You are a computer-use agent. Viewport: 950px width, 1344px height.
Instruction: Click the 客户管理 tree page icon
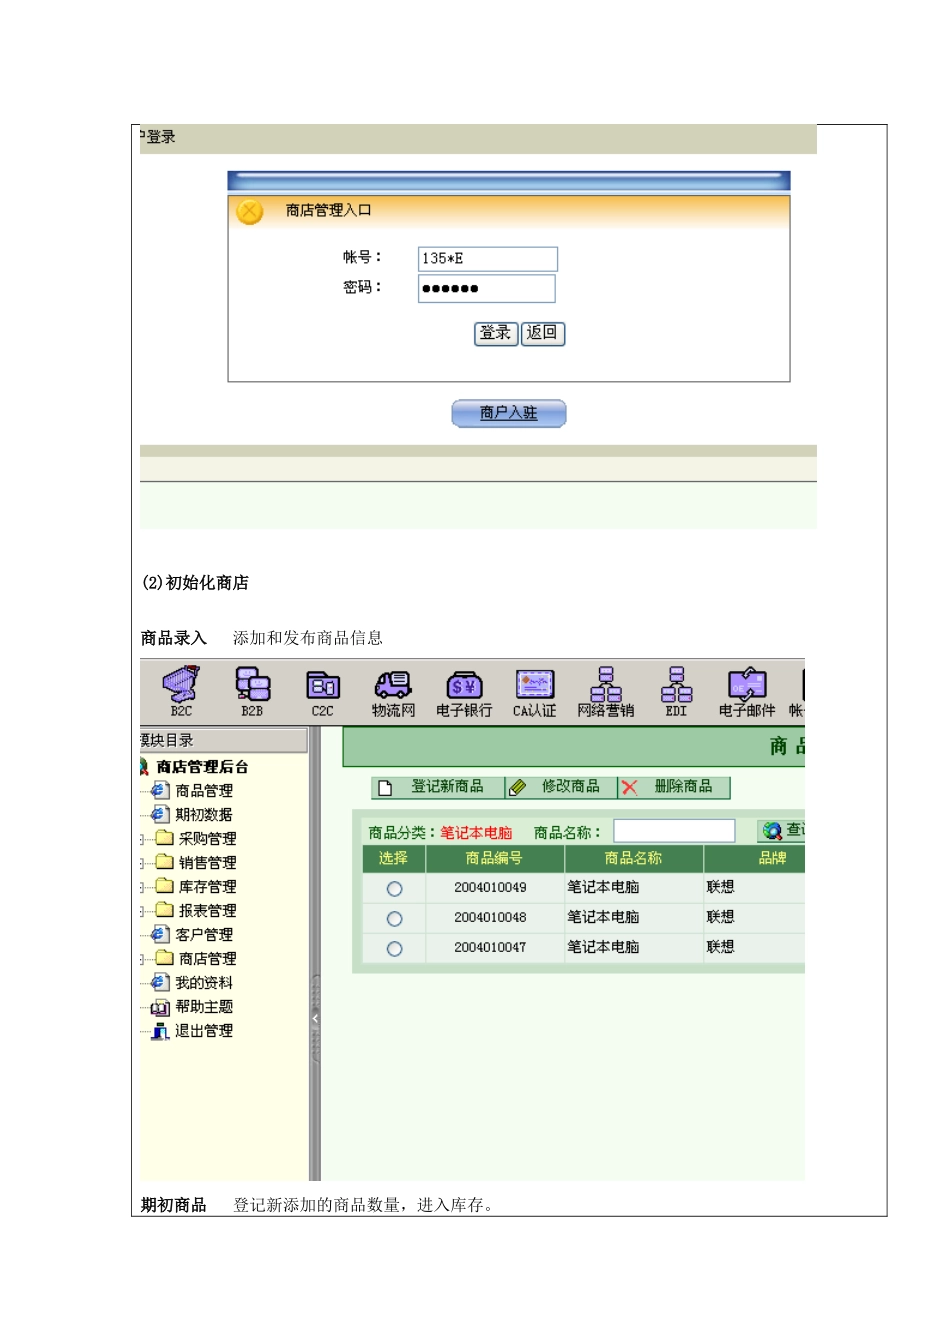click(x=160, y=934)
